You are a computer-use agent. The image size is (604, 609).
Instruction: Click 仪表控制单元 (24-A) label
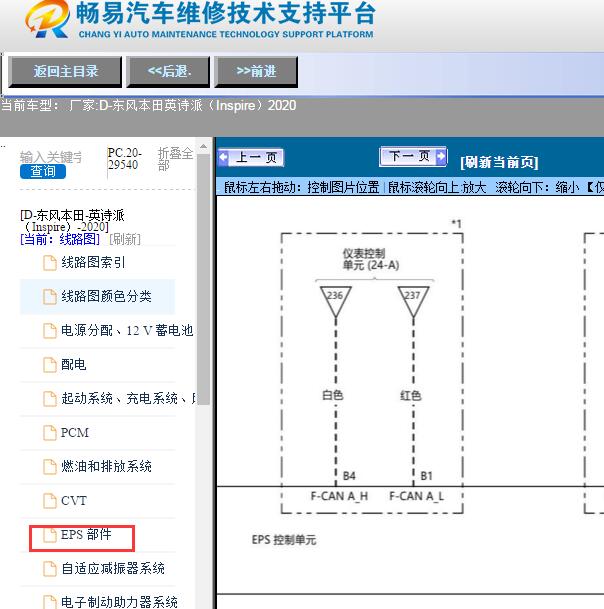pos(371,259)
